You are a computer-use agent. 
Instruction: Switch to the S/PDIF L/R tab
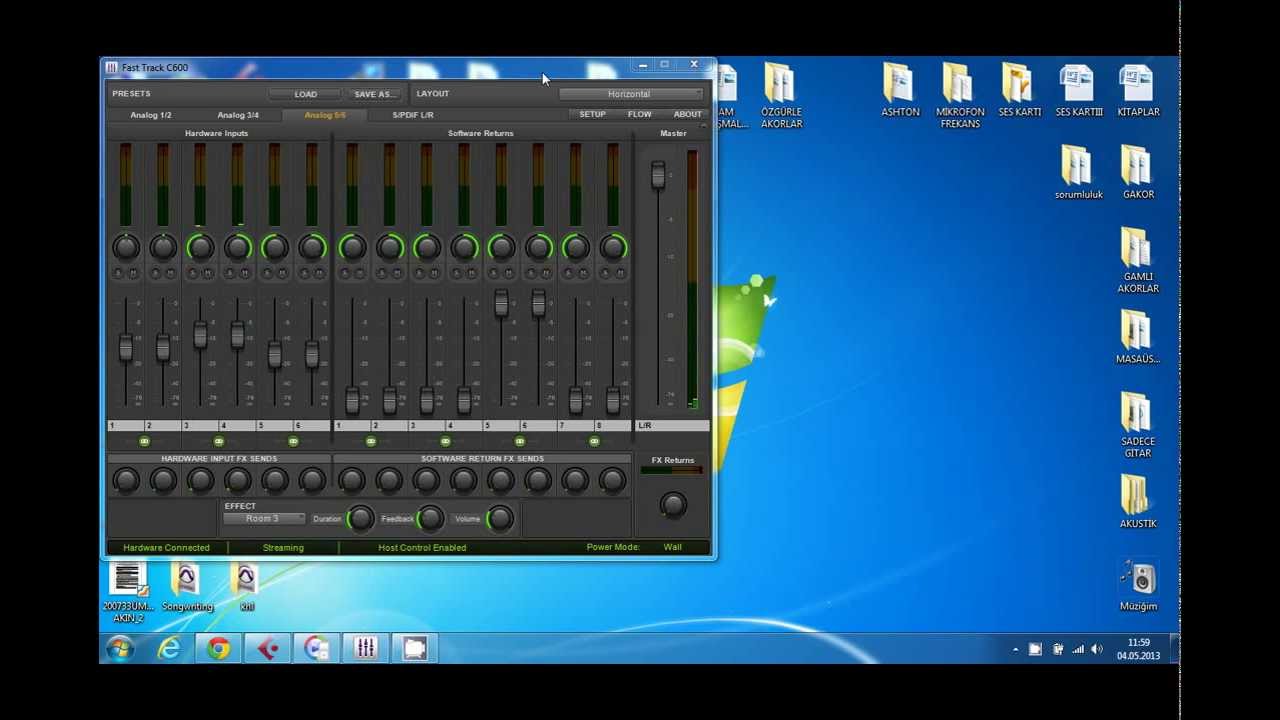pos(413,115)
